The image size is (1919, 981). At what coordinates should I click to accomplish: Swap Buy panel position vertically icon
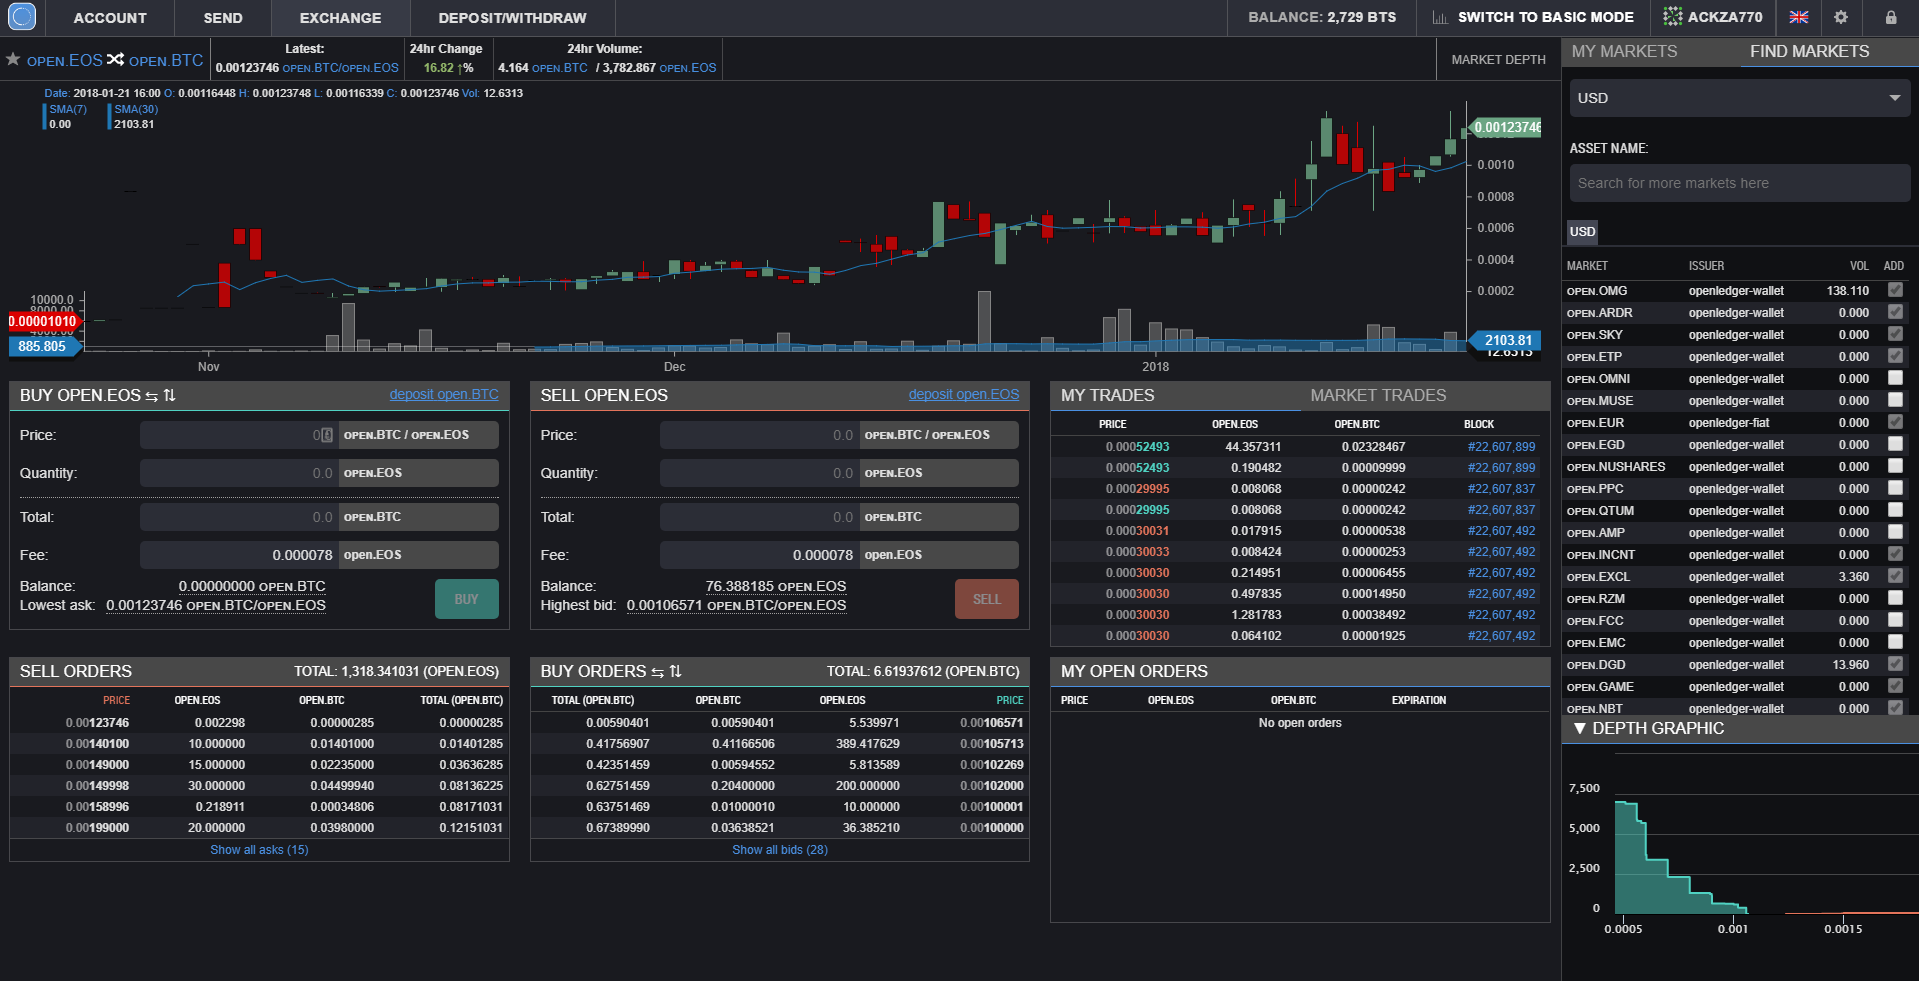tap(170, 396)
